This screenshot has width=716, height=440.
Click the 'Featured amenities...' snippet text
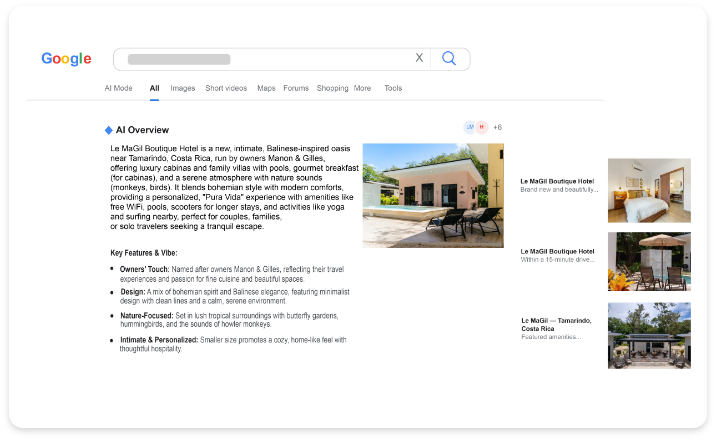pyautogui.click(x=551, y=337)
